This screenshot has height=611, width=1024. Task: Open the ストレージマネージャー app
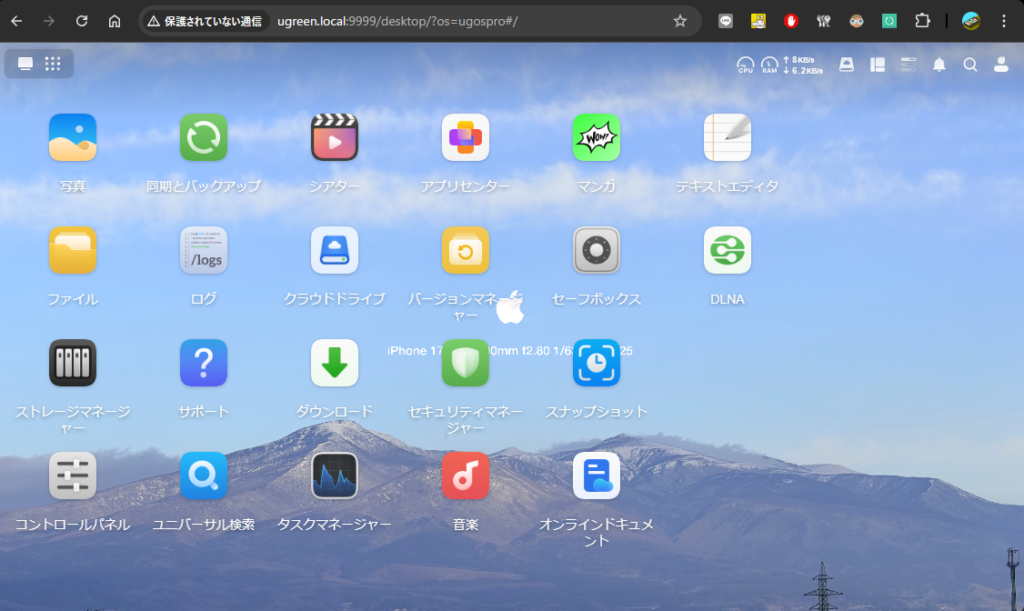coord(72,363)
